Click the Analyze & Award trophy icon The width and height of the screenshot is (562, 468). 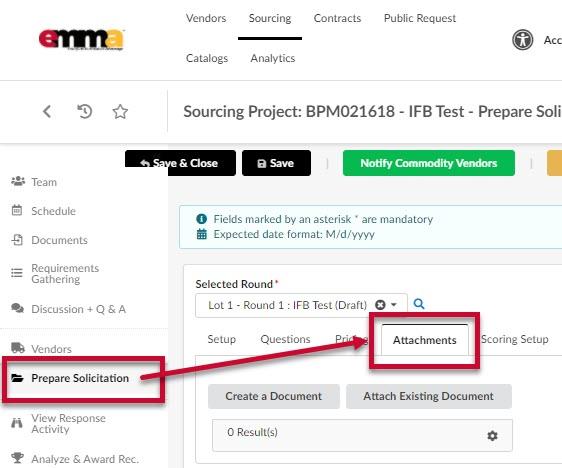(x=17, y=458)
